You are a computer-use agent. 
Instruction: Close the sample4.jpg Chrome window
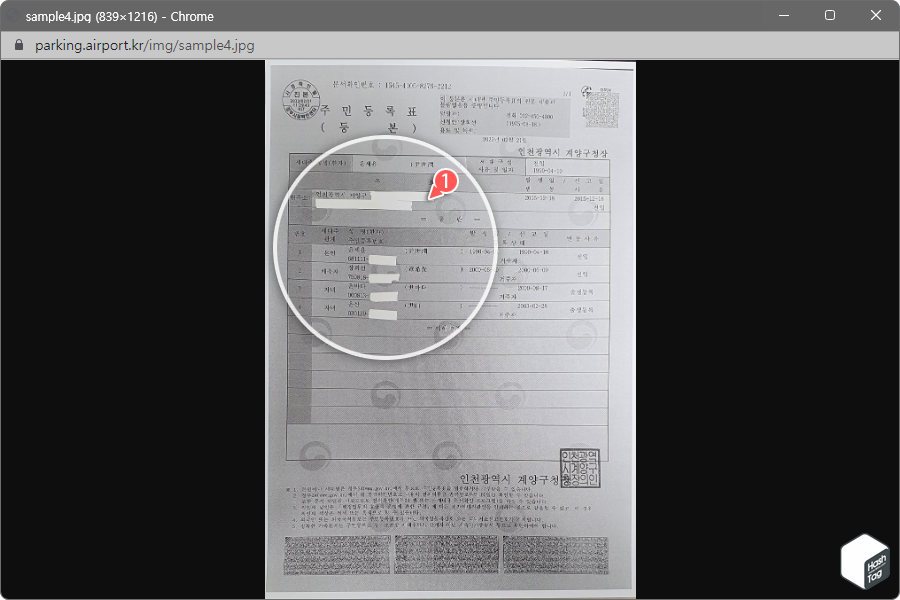(876, 16)
